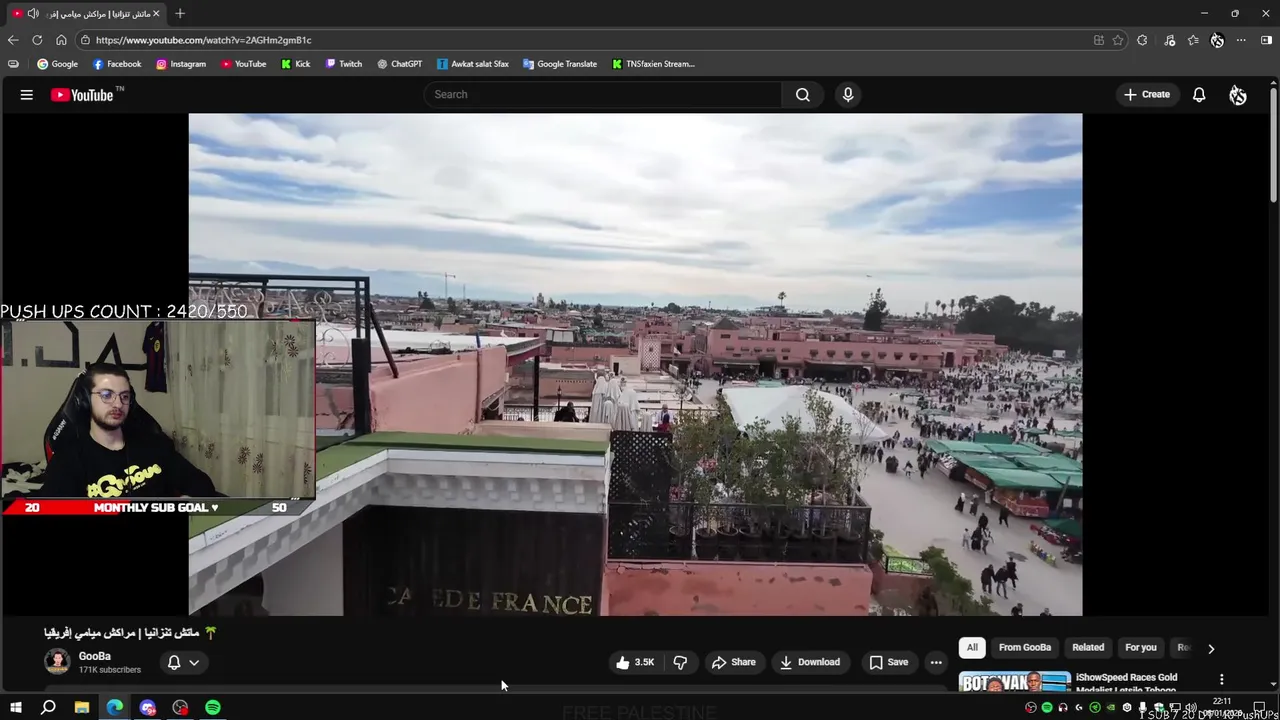
Task: Mute tab via speaker icon
Action: tap(33, 13)
